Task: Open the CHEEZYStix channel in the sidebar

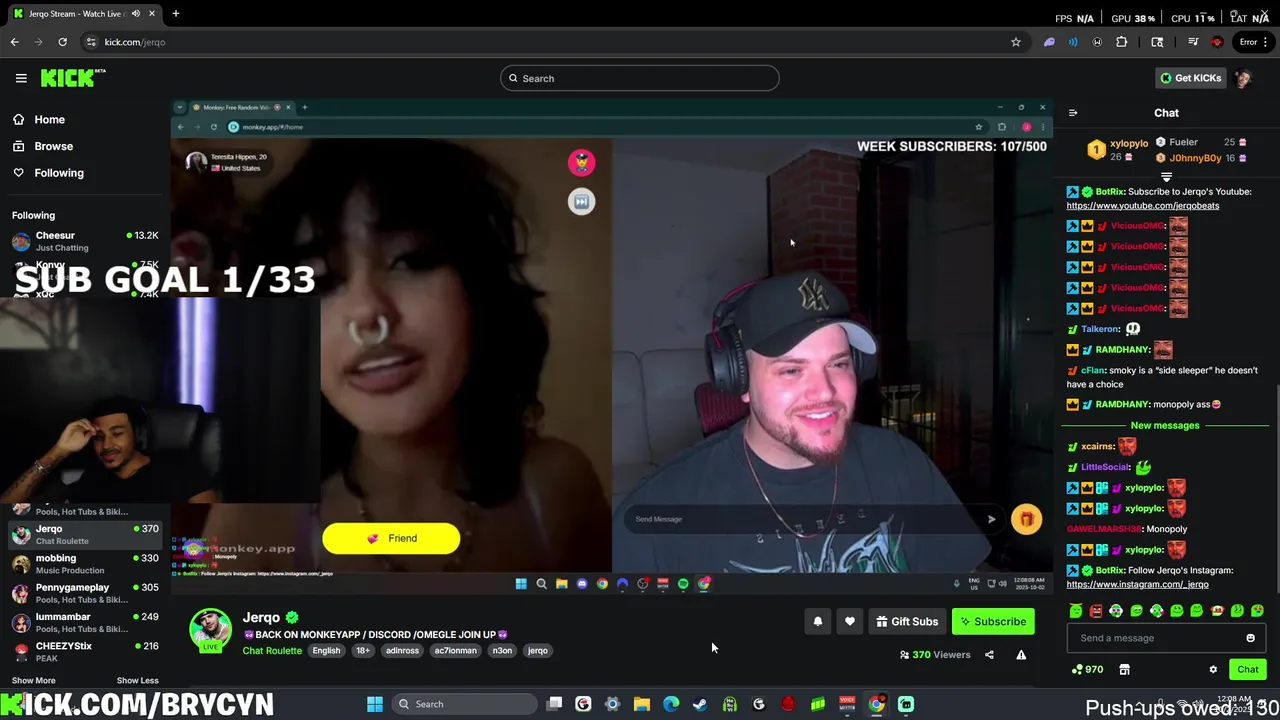Action: [x=84, y=651]
